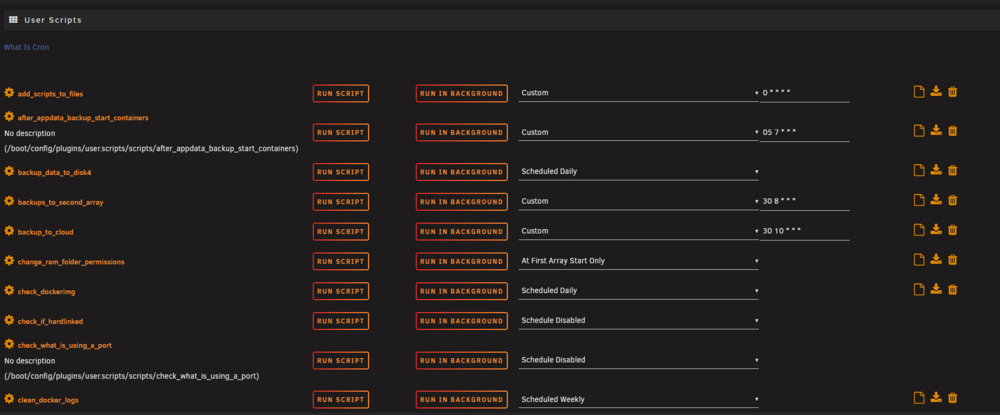Click the after_appdata_backup_start_containers script name
Viewport: 1000px width, 415px height.
click(x=83, y=118)
